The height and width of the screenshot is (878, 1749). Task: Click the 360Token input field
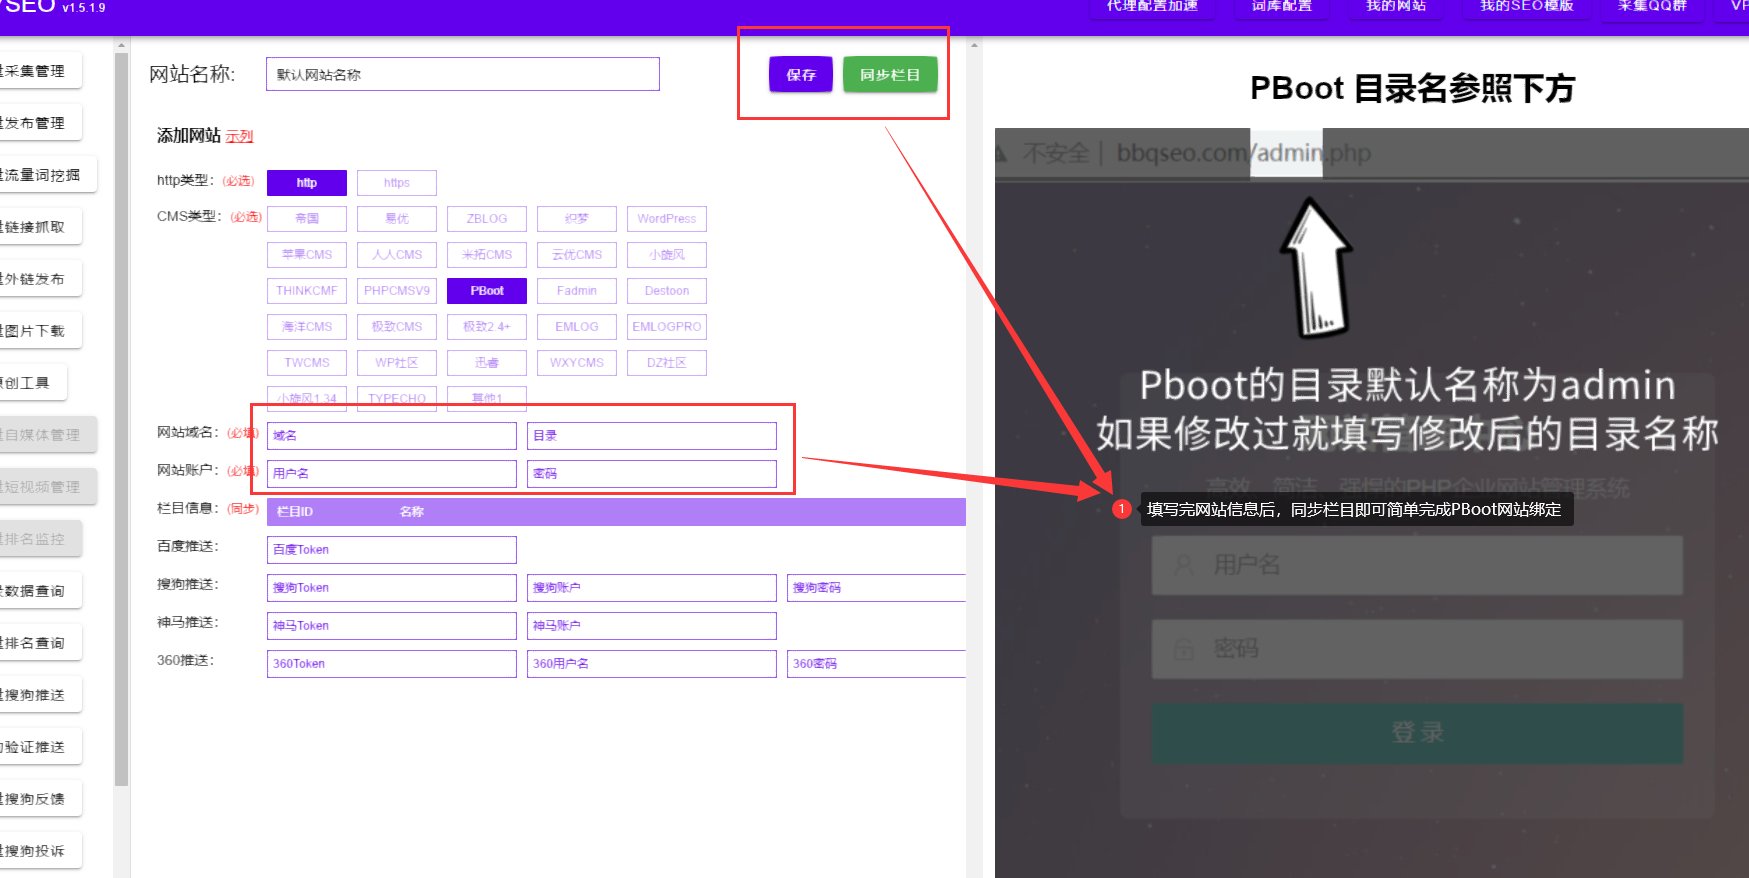tap(392, 664)
